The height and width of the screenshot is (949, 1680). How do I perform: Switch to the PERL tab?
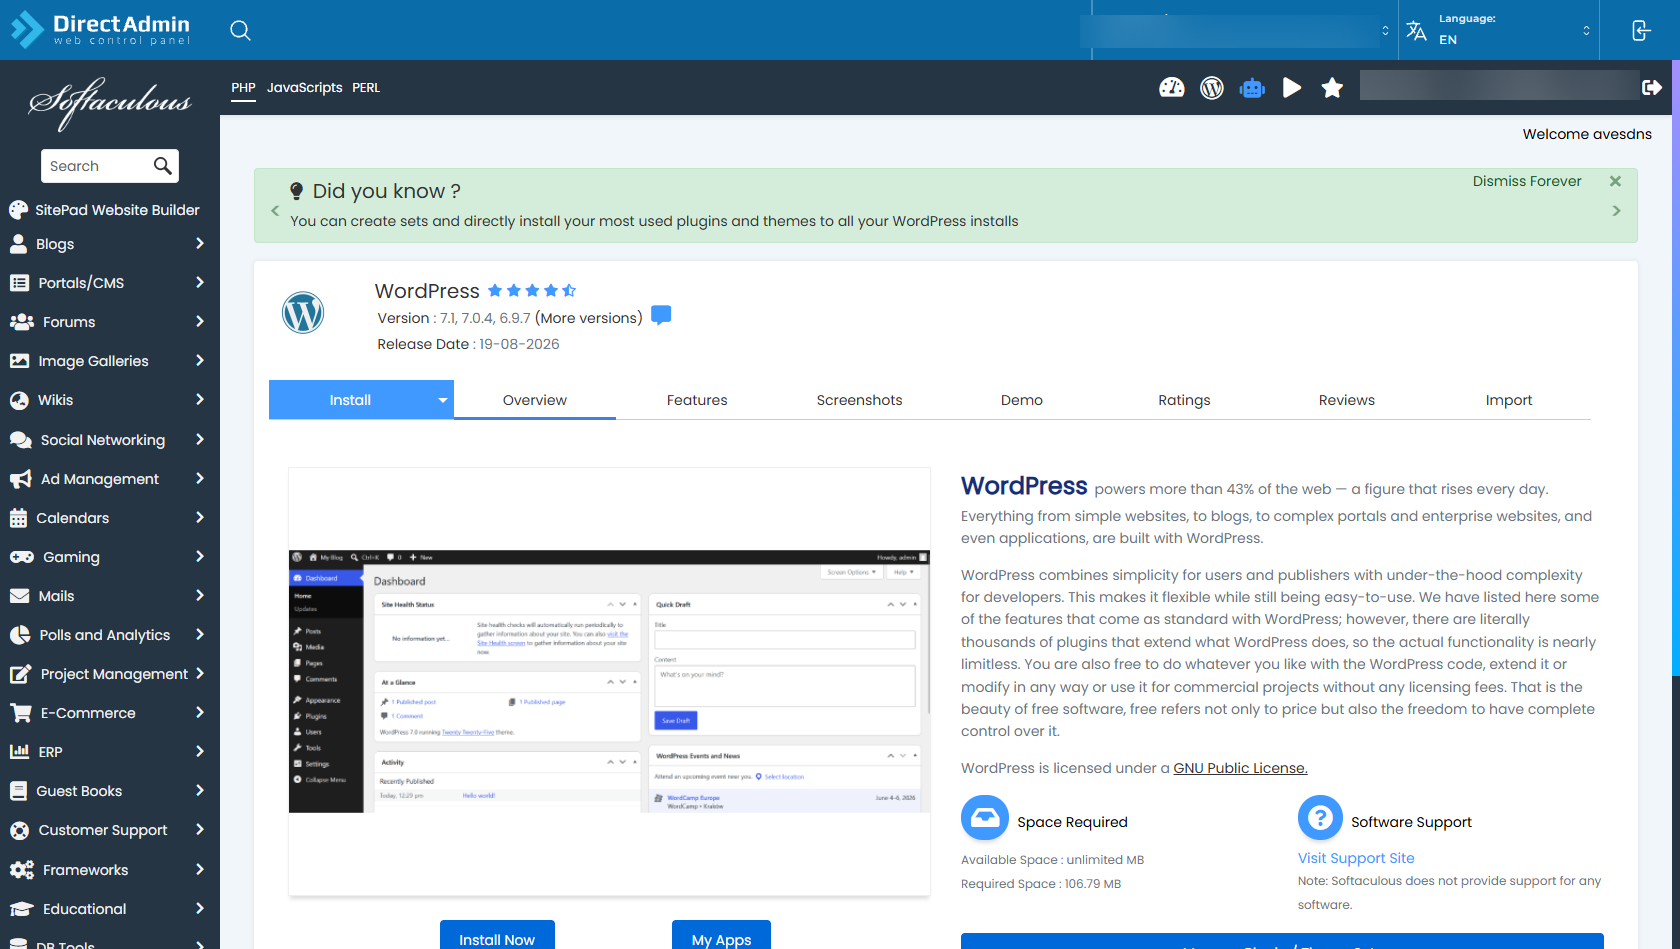(x=366, y=88)
